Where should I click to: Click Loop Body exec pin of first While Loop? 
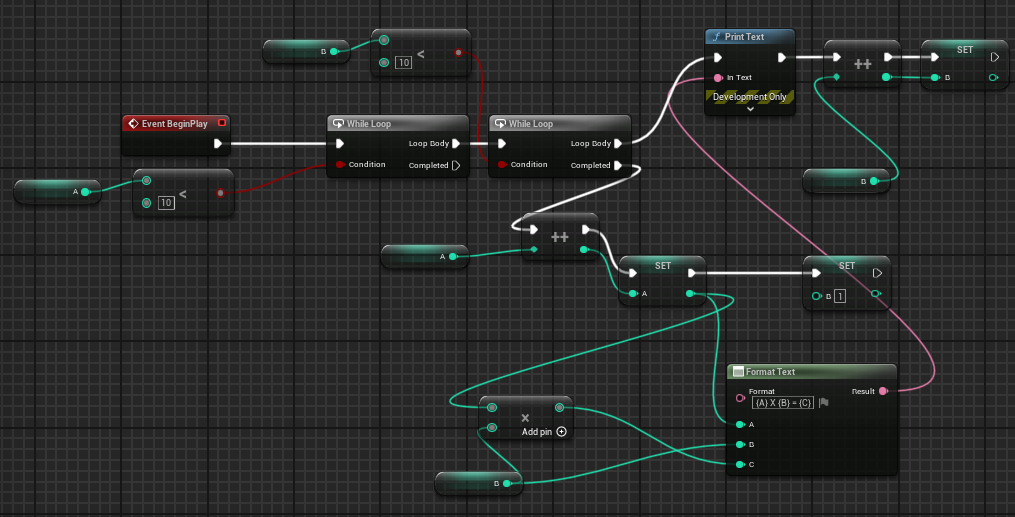coord(456,144)
